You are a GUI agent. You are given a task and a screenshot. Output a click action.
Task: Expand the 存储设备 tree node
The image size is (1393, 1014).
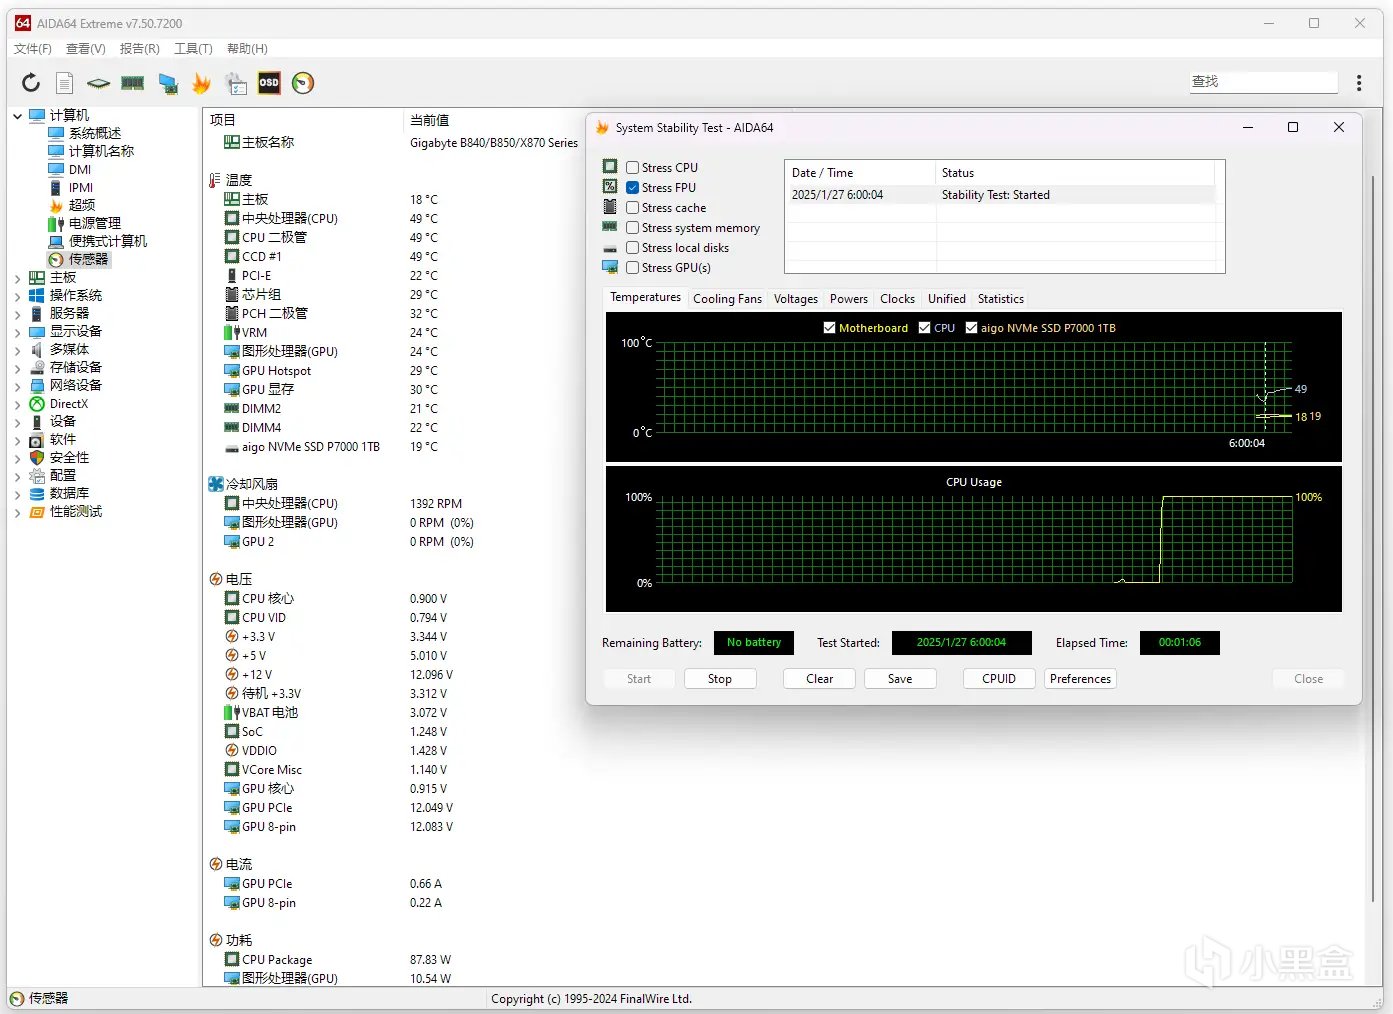tap(17, 368)
